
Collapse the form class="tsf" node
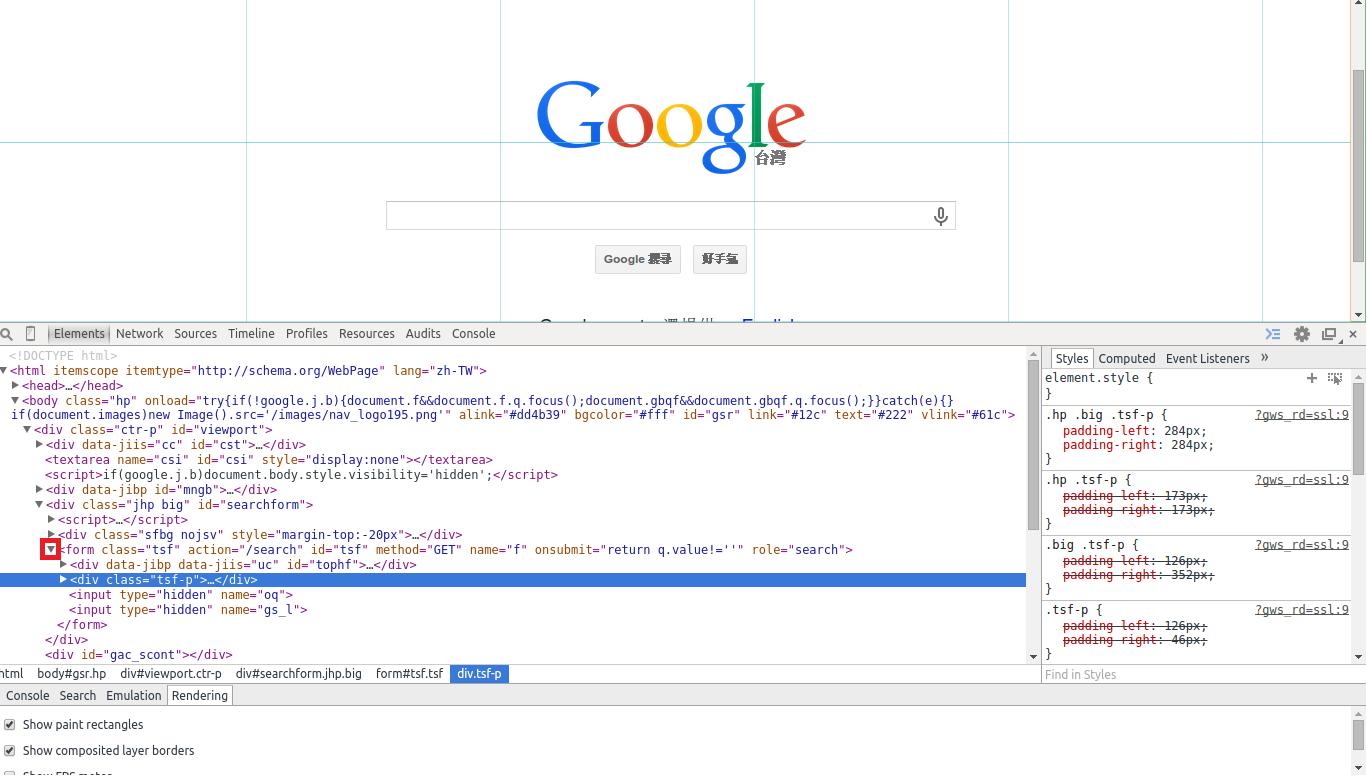(51, 550)
